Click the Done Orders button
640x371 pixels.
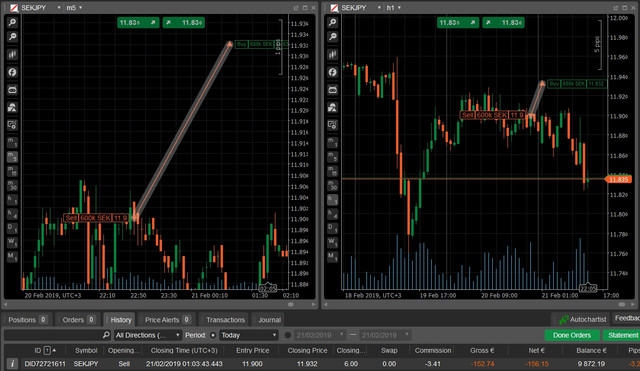(572, 335)
